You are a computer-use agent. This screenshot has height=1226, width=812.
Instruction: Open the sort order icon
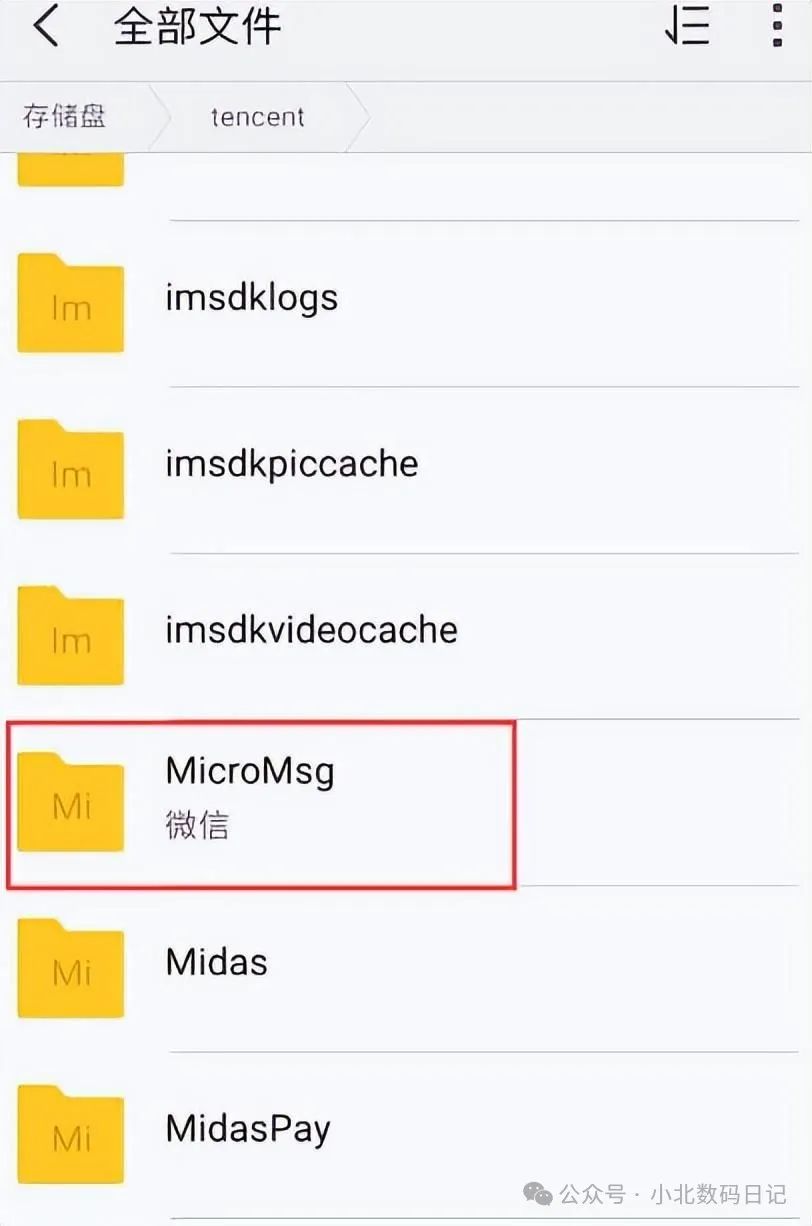pos(687,27)
